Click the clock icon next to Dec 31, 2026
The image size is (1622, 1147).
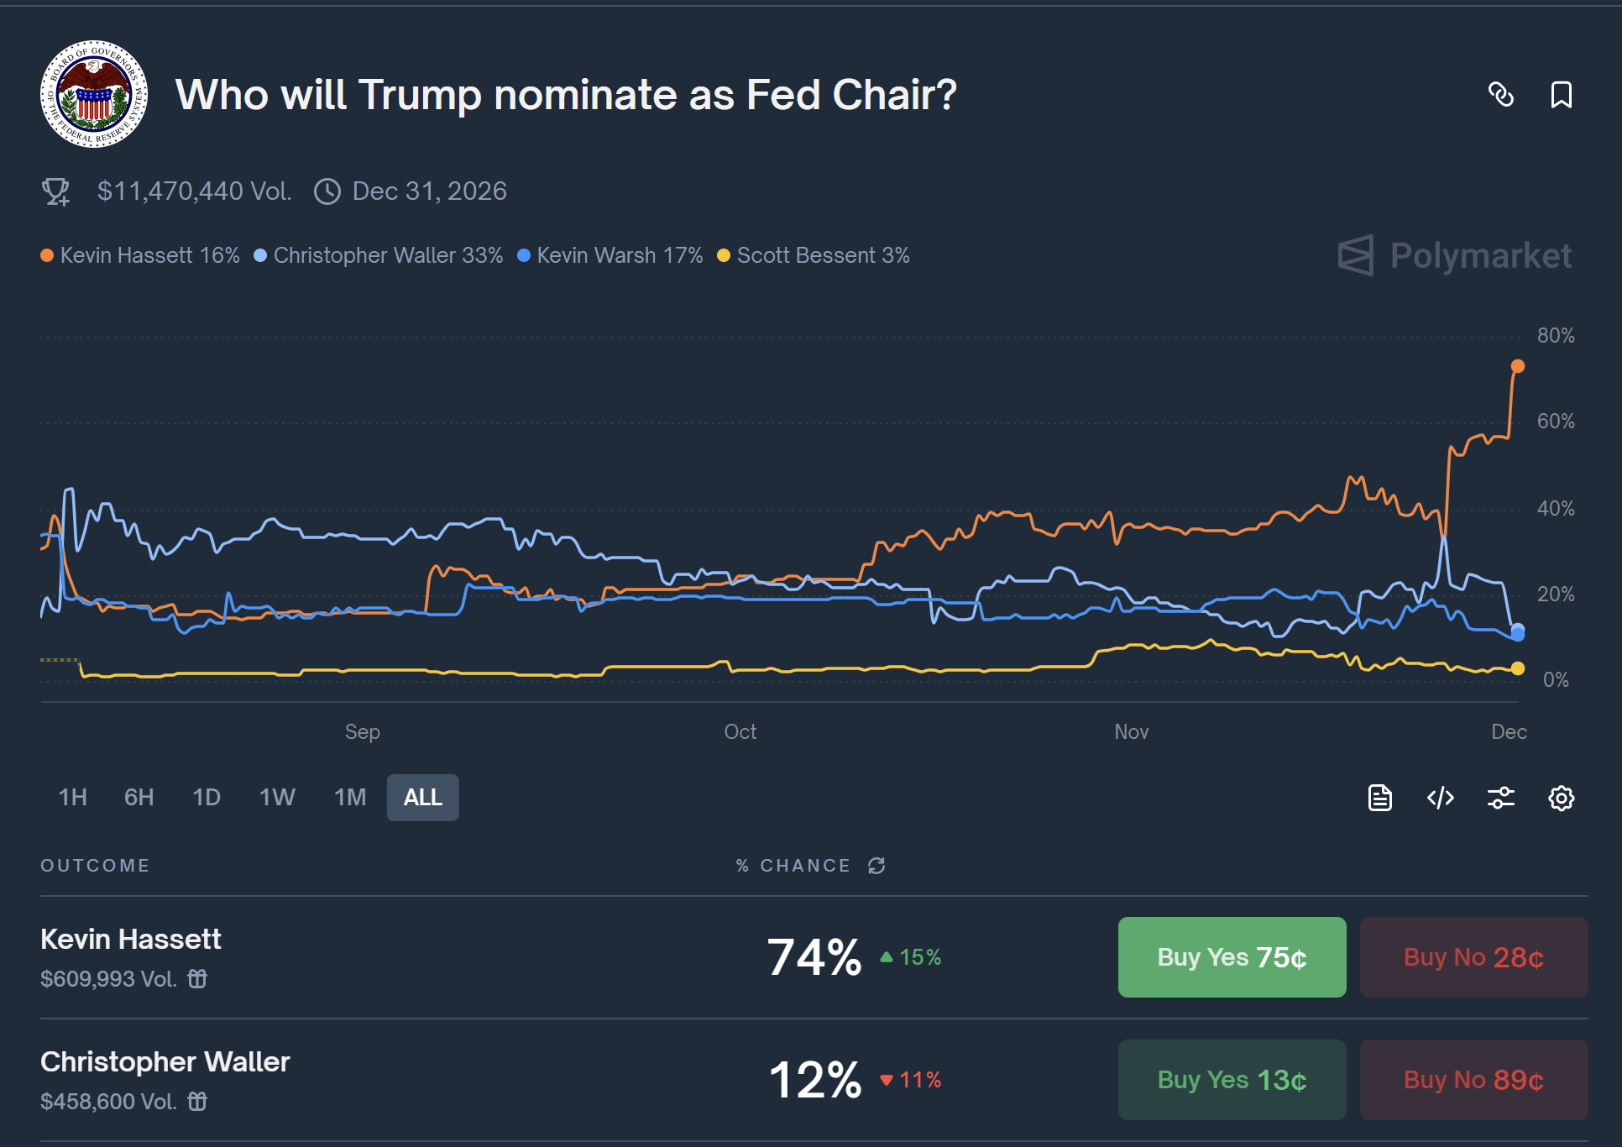[327, 190]
